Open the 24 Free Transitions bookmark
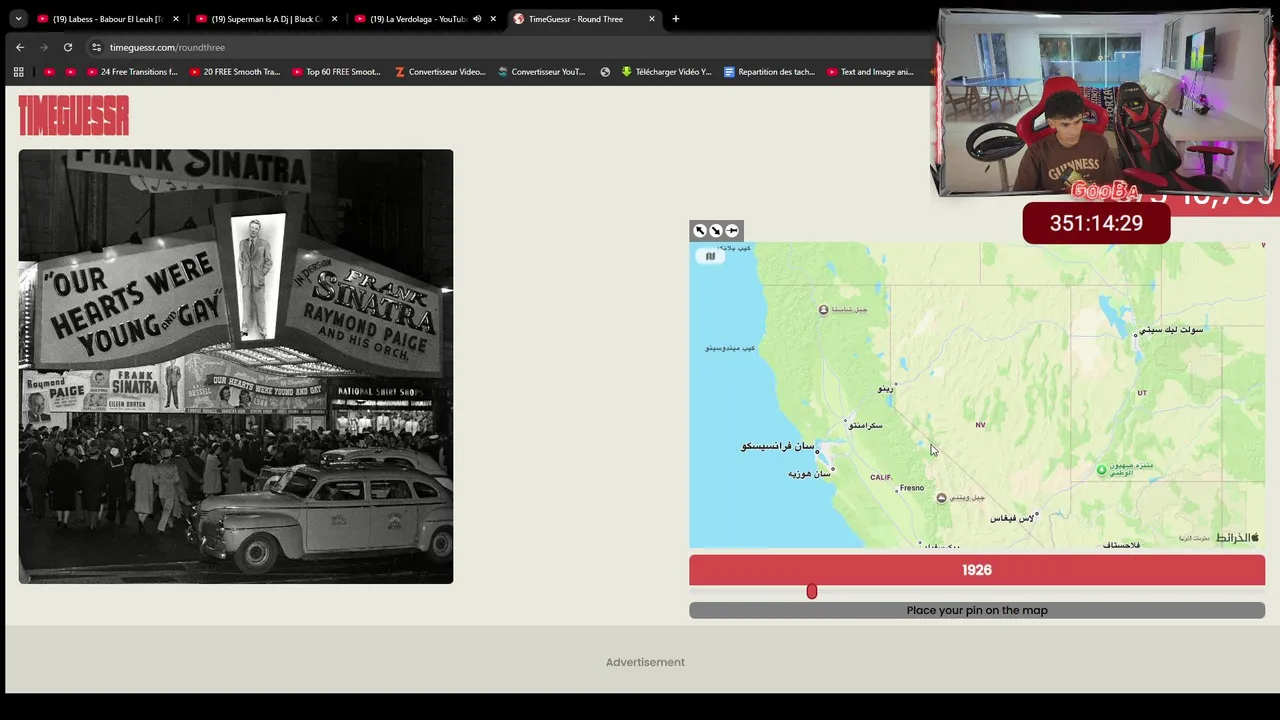Viewport: 1280px width, 720px height. pyautogui.click(x=132, y=72)
